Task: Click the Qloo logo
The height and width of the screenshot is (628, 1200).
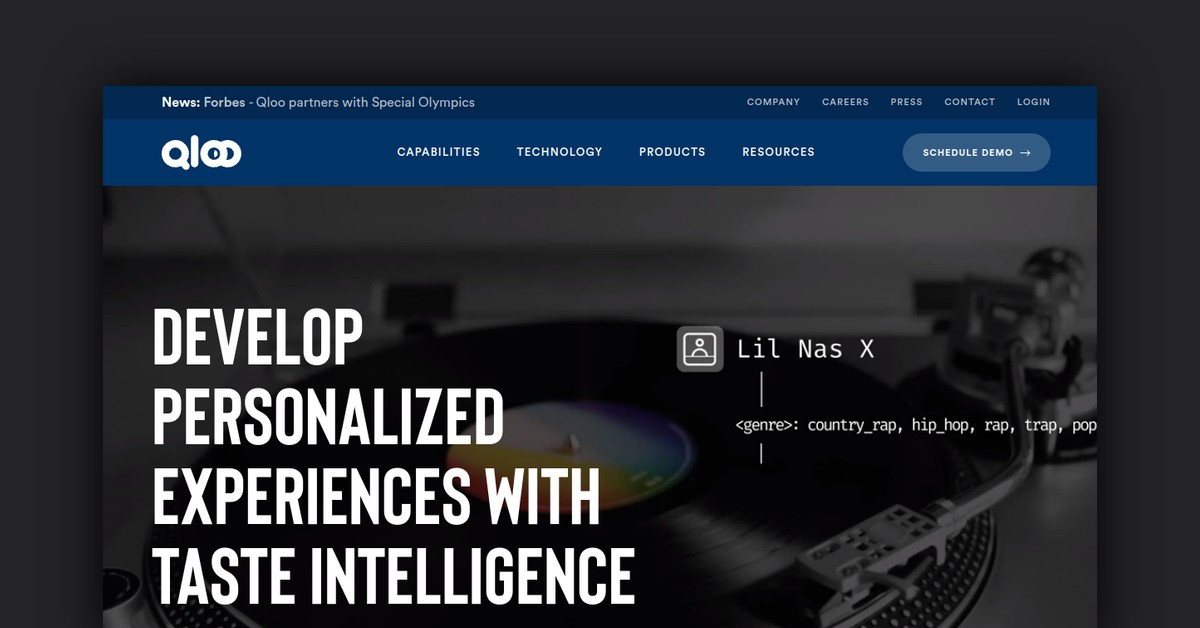Action: tap(201, 153)
